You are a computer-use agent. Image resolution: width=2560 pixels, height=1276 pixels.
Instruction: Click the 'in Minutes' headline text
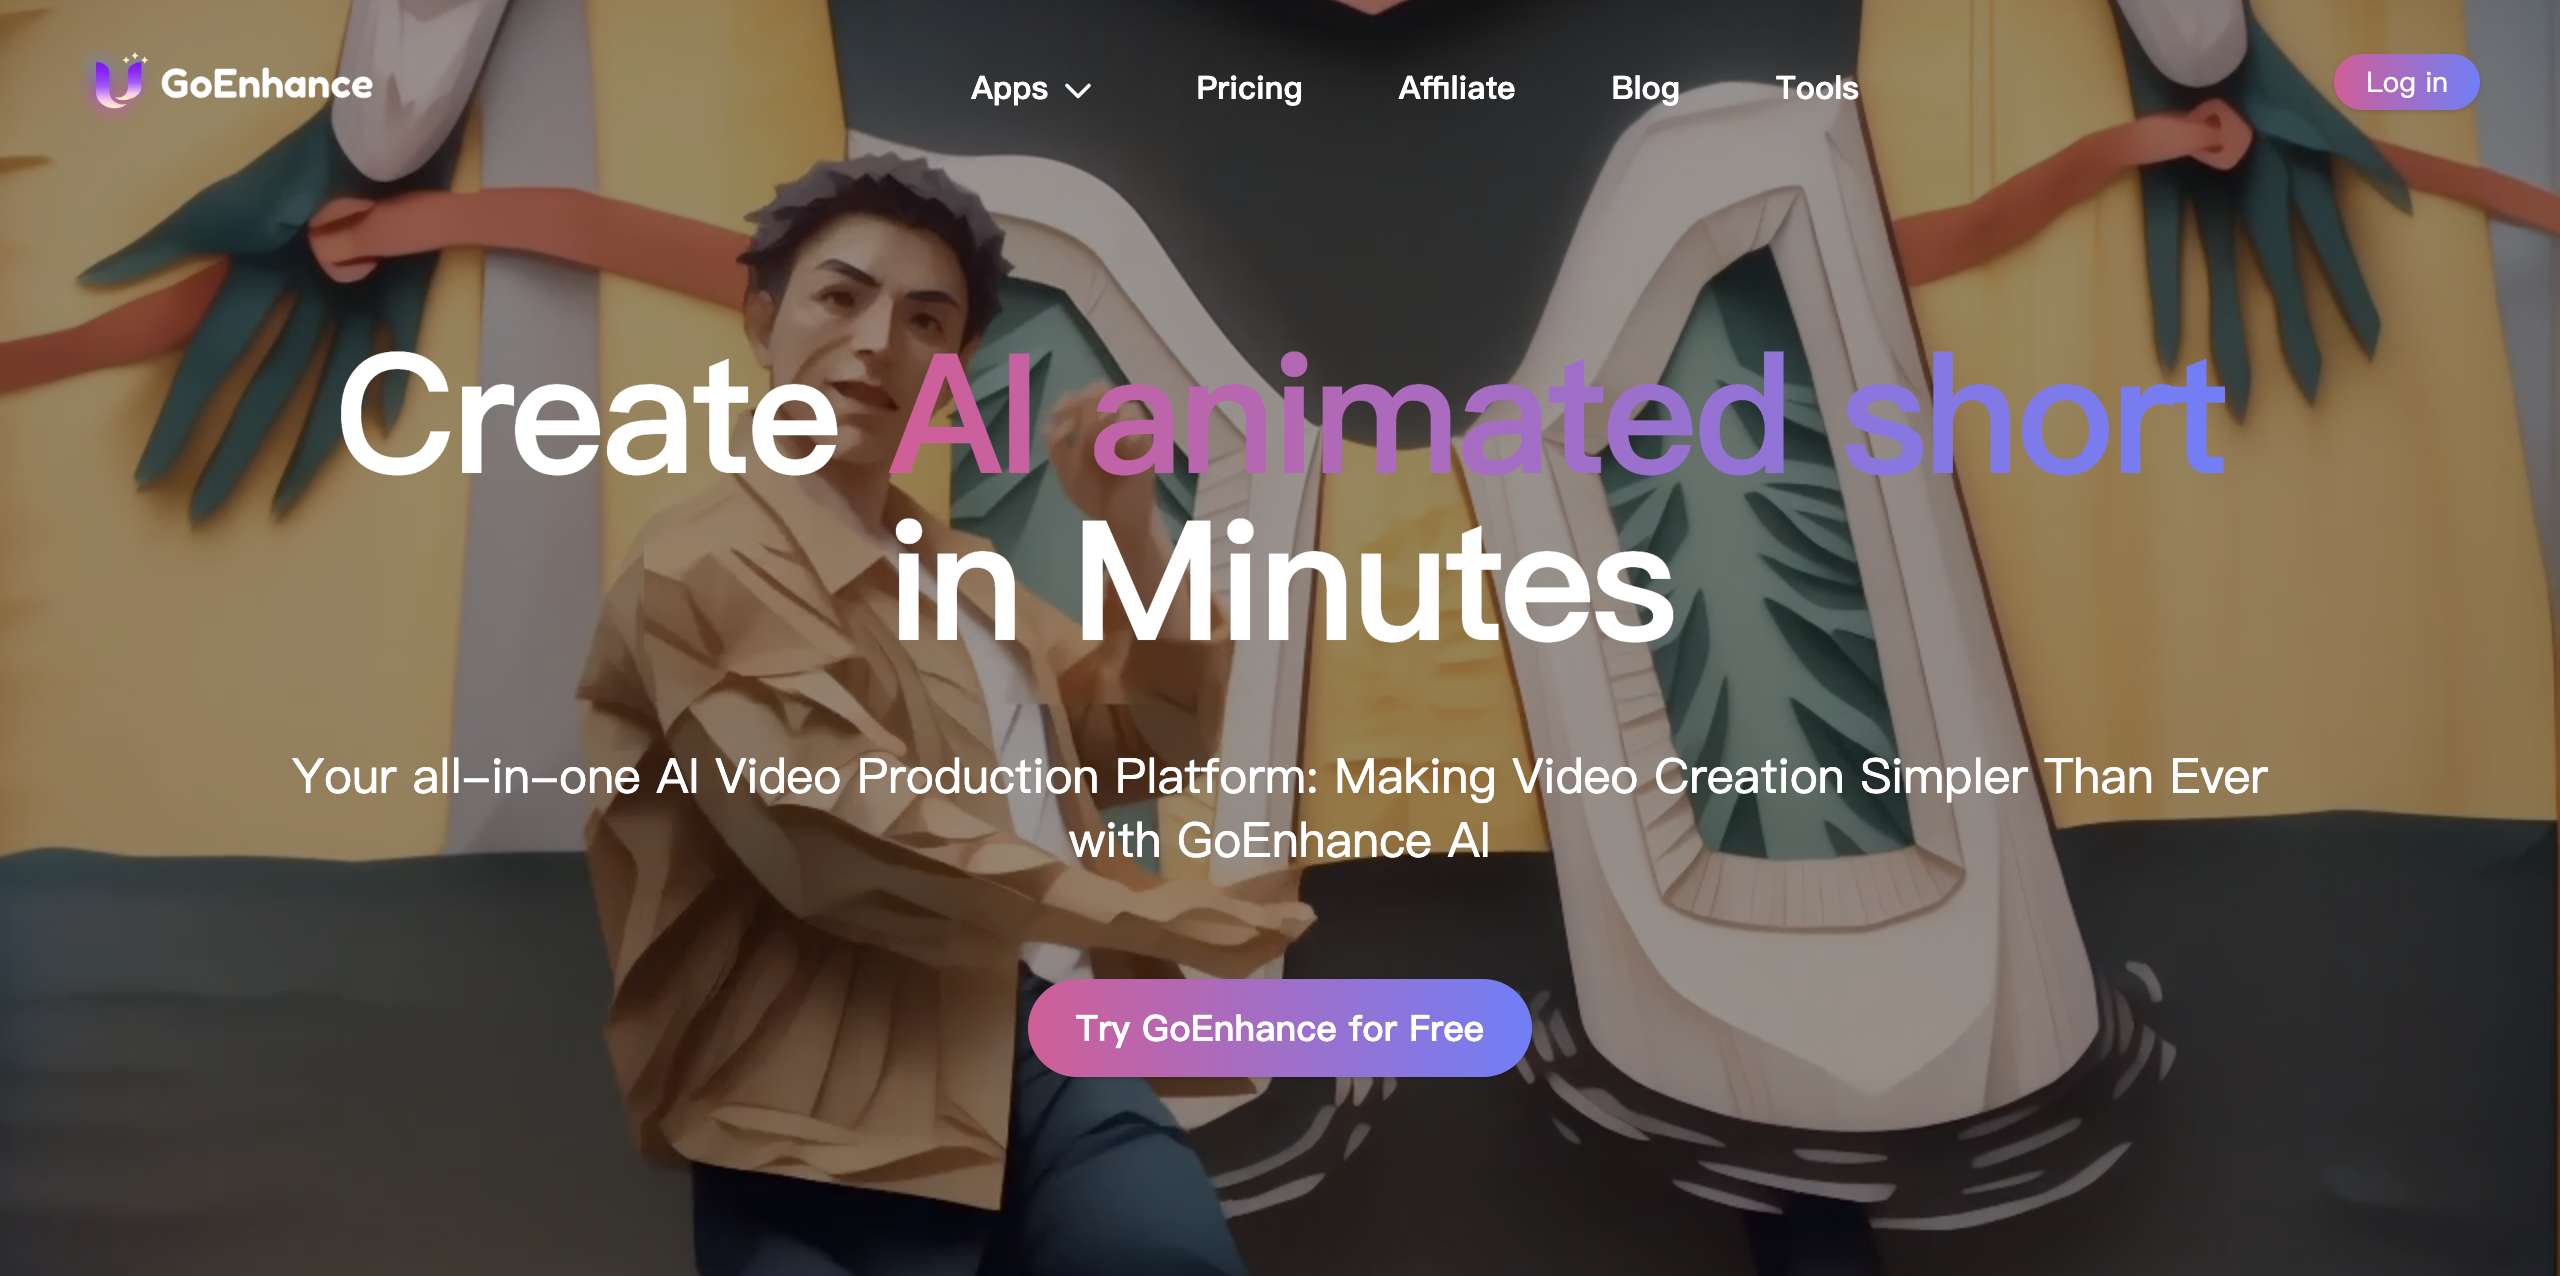1282,582
